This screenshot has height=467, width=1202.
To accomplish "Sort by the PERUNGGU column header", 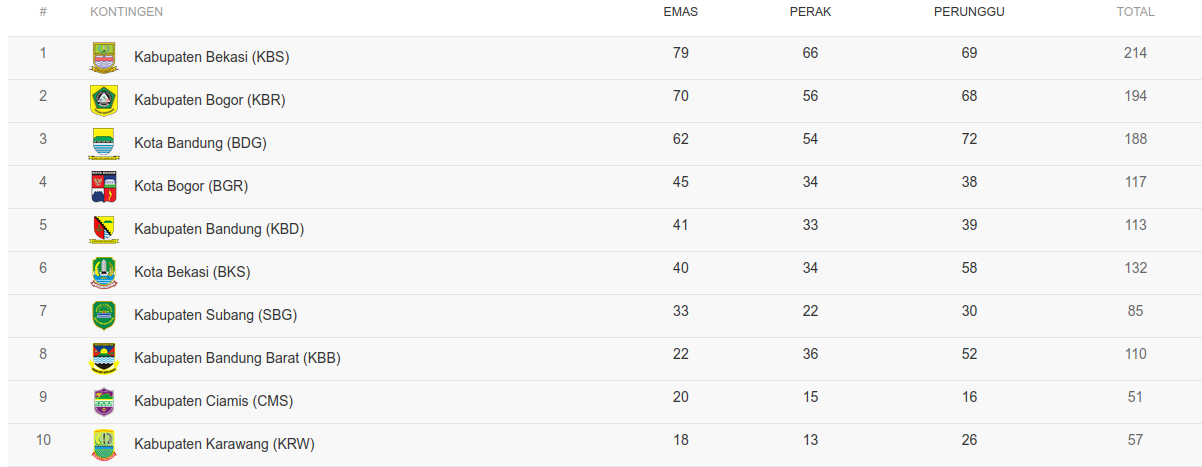I will (x=969, y=12).
